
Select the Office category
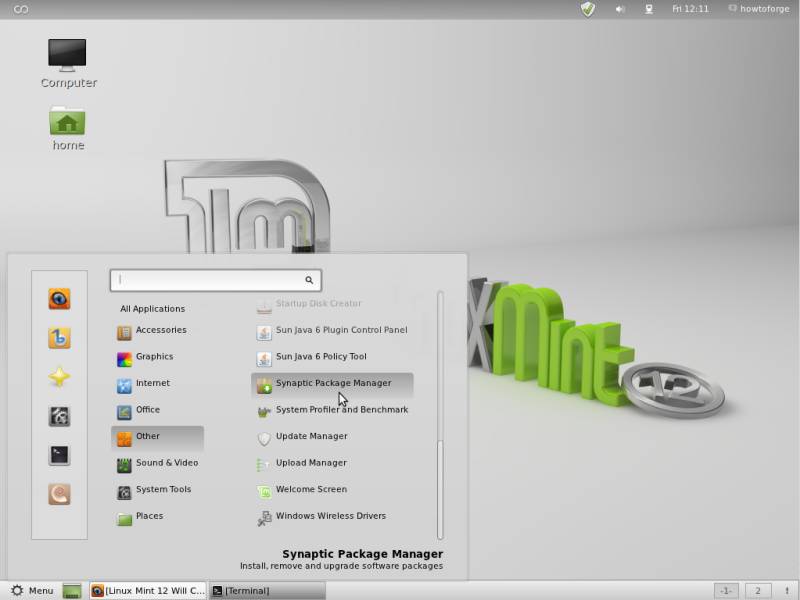[x=157, y=410]
